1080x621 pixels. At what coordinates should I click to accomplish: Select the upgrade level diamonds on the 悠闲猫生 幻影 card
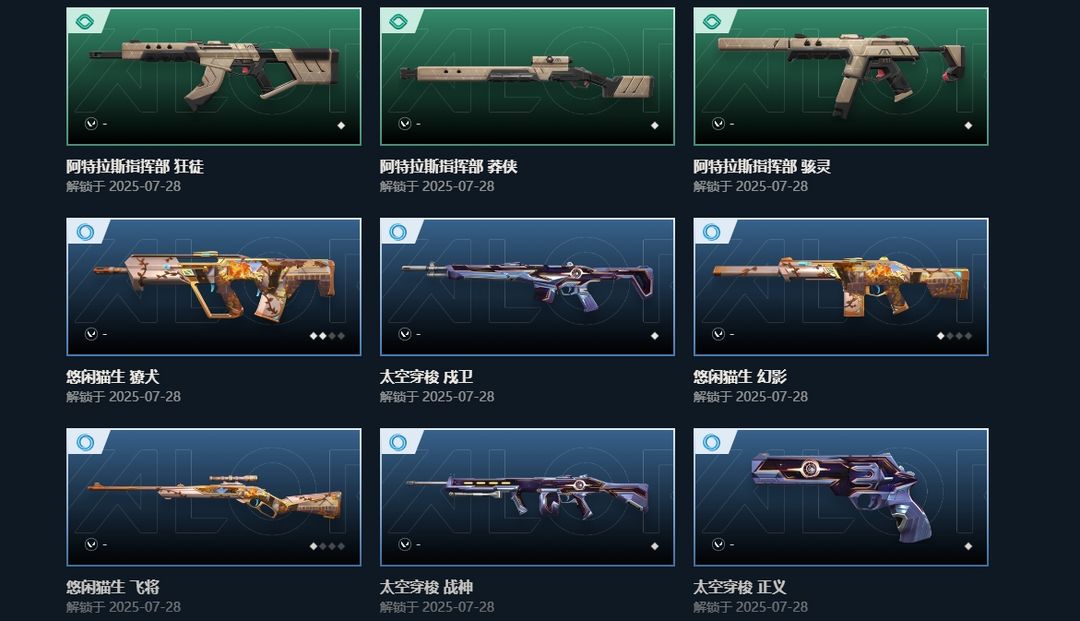pos(955,336)
